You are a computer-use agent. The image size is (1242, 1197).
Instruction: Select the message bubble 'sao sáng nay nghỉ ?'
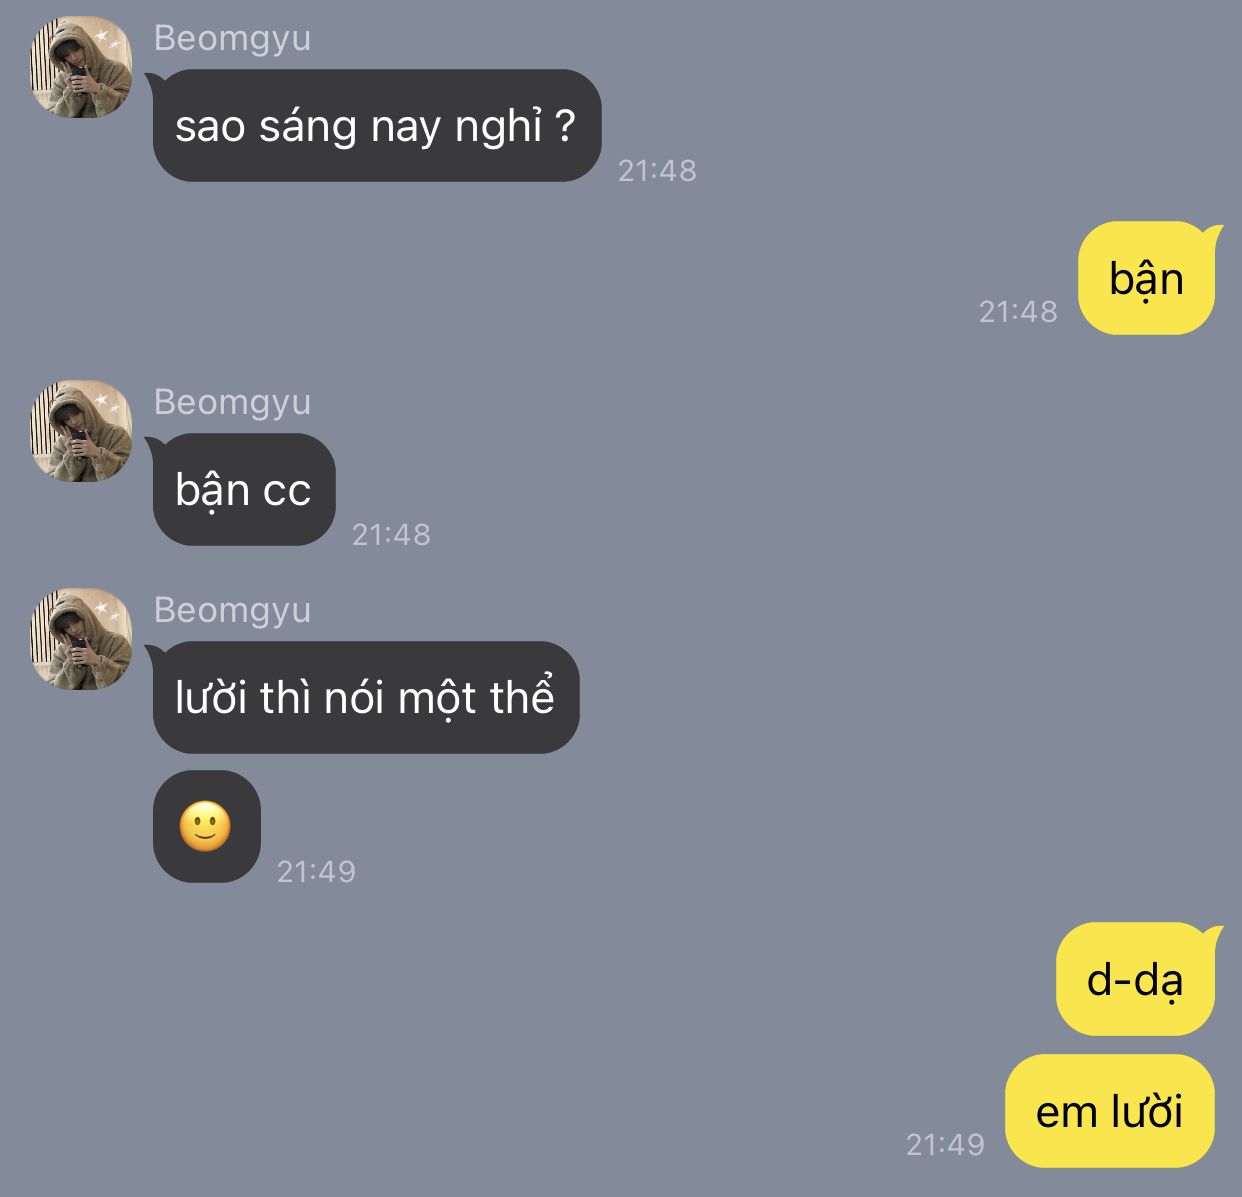(376, 125)
